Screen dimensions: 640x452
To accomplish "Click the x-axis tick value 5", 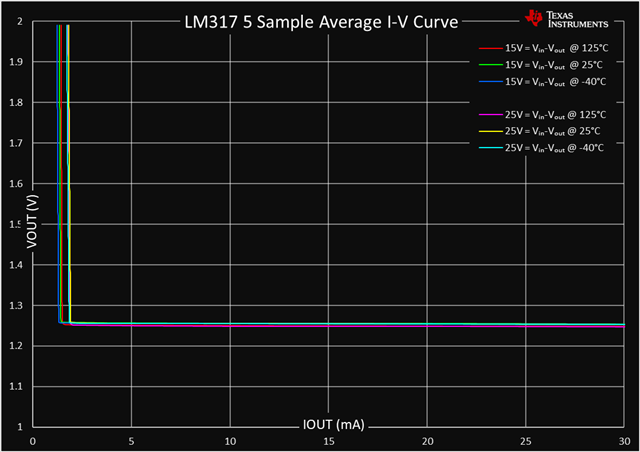I will tap(131, 441).
